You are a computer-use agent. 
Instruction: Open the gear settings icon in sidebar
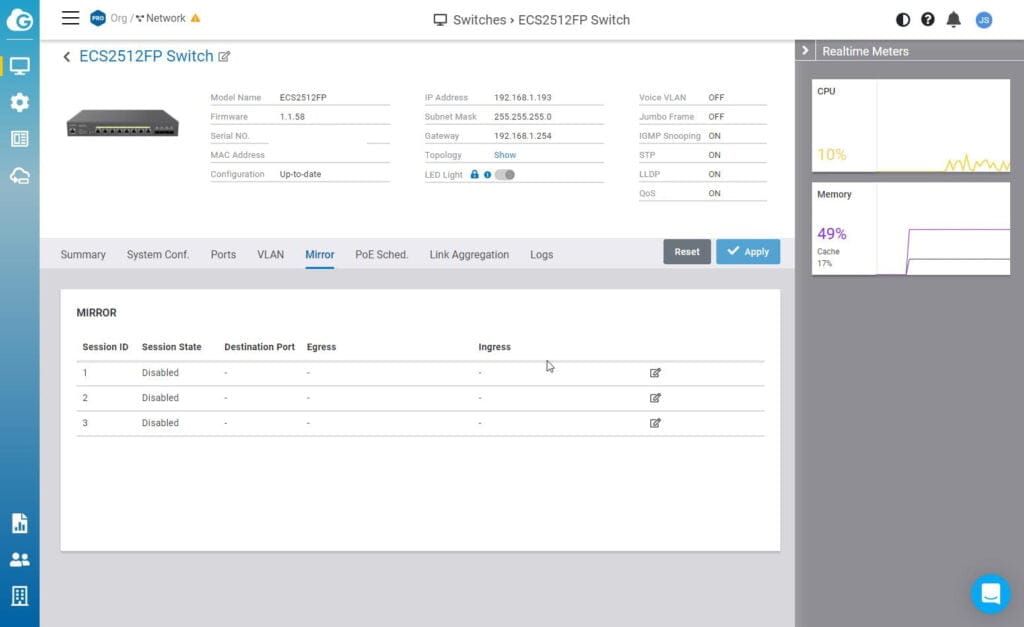coord(19,102)
